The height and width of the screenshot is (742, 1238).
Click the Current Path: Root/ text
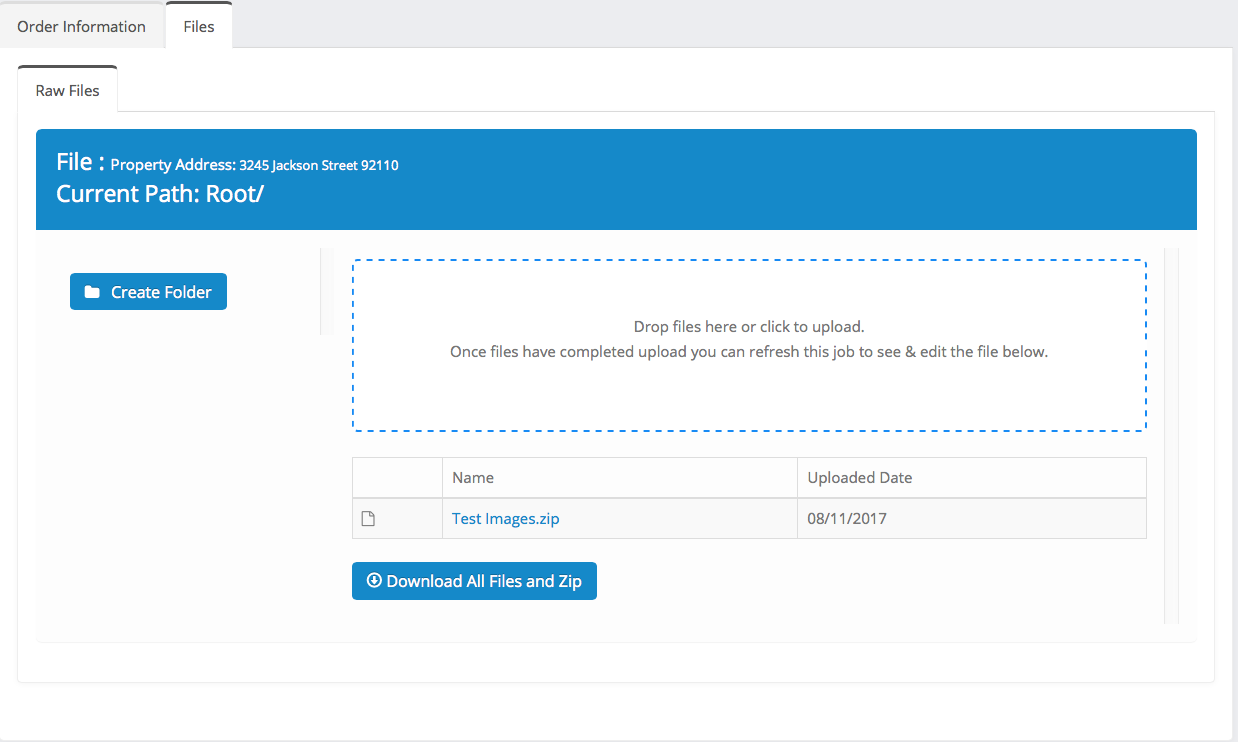(160, 194)
